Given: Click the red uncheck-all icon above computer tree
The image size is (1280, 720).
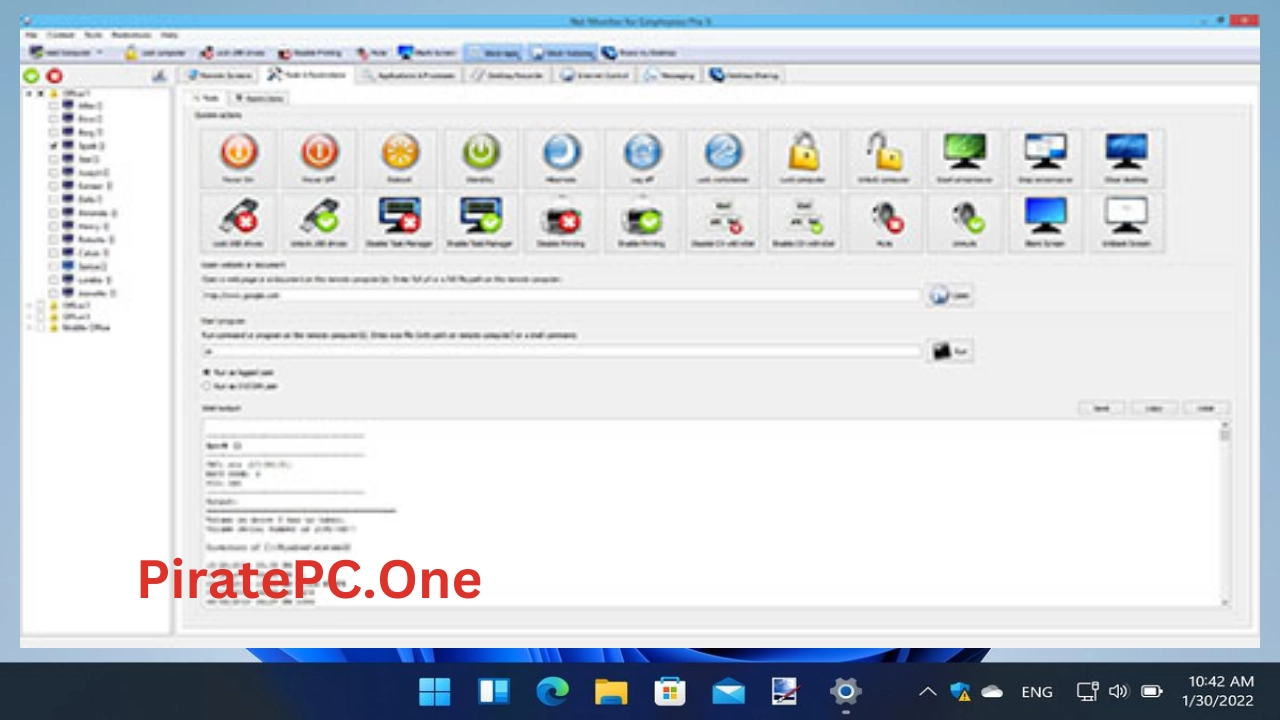Looking at the screenshot, I should tap(54, 76).
